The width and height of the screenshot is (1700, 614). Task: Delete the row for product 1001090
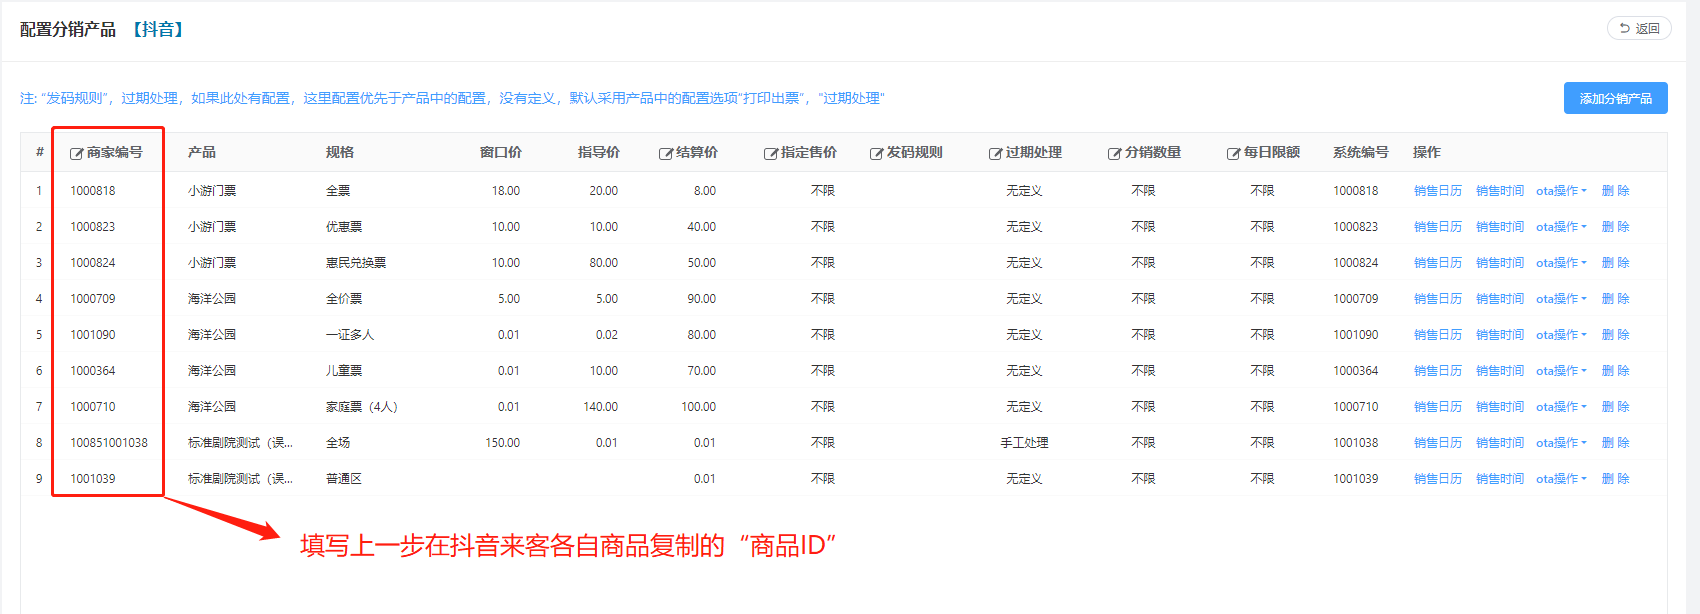(1615, 335)
